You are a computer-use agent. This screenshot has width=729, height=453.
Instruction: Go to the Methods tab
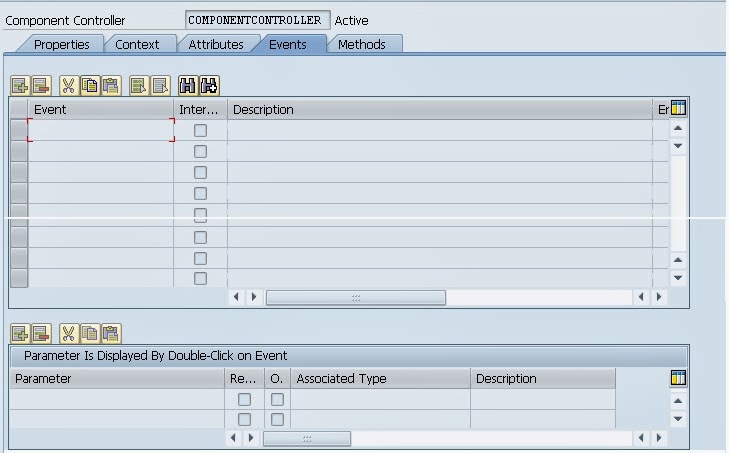pos(362,45)
